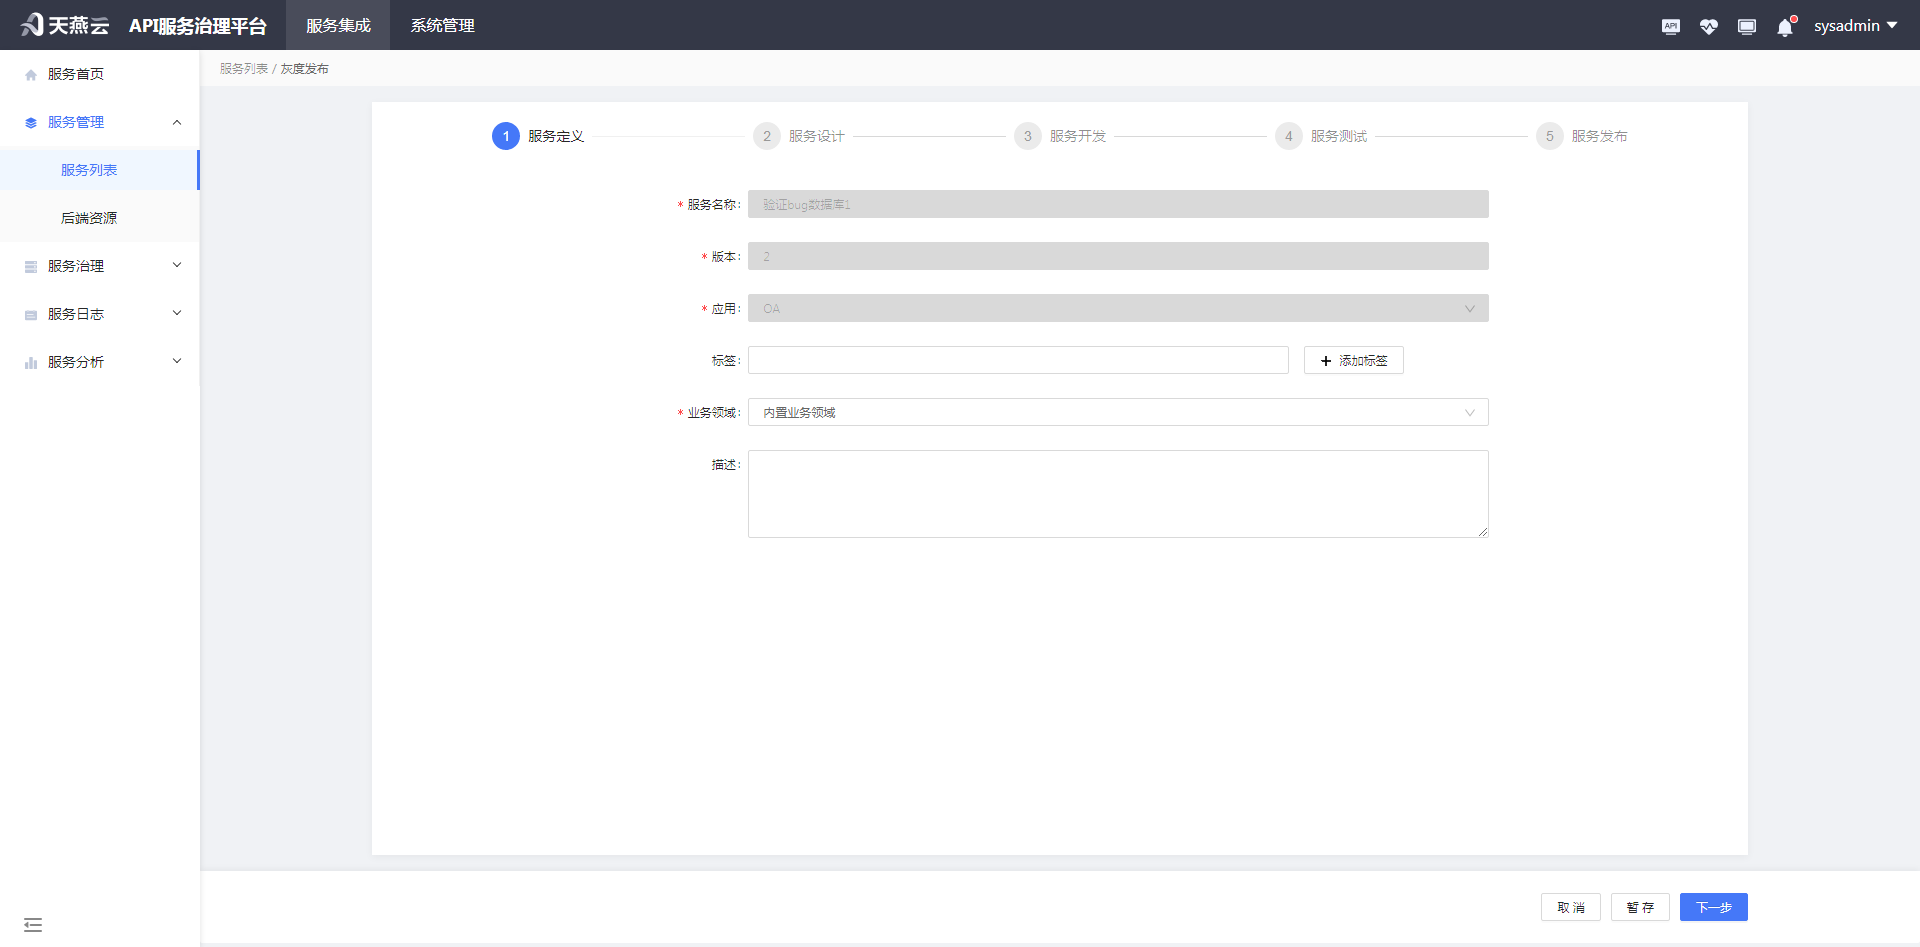Screen dimensions: 1920x947
Task: Select step 1 服务定义 indicator
Action: tap(505, 136)
